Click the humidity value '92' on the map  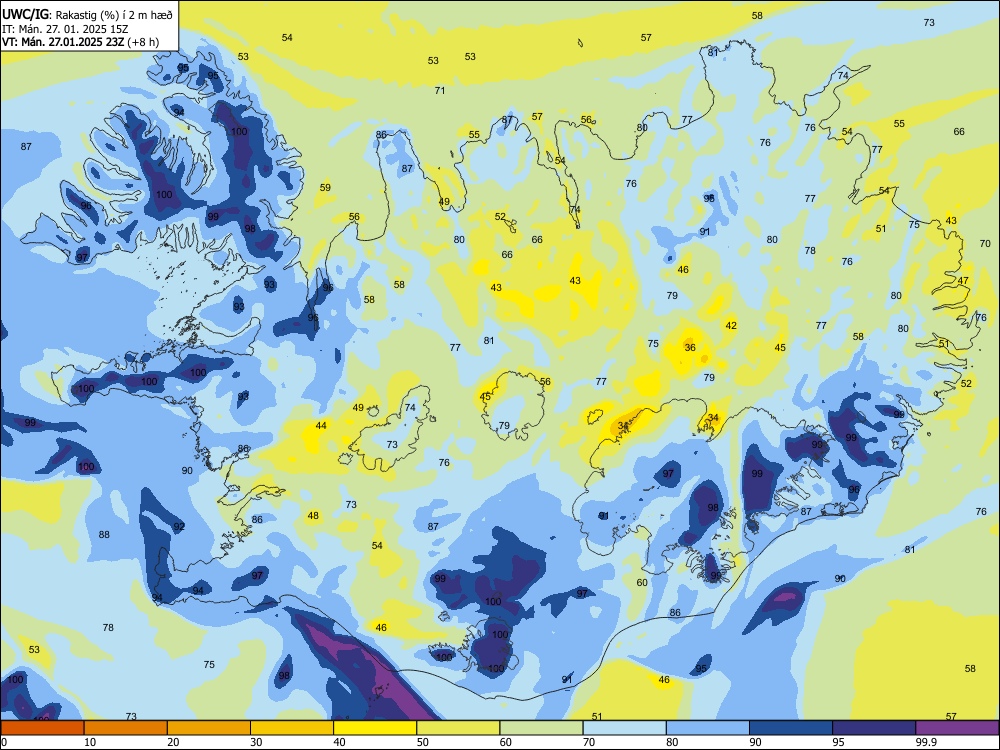pyautogui.click(x=179, y=527)
